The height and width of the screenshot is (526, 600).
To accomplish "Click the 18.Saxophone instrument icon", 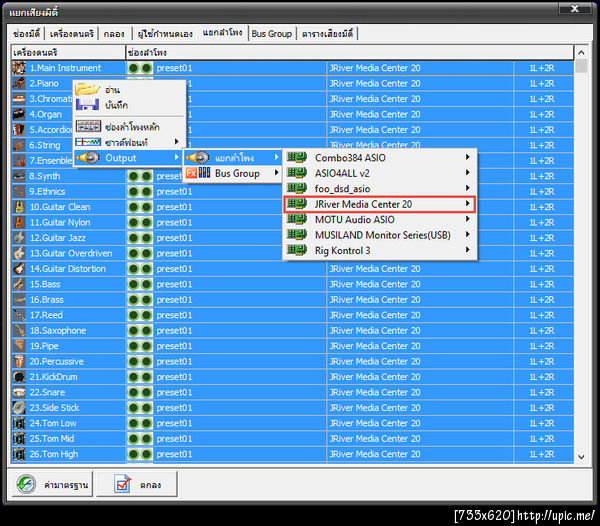I will (x=19, y=331).
